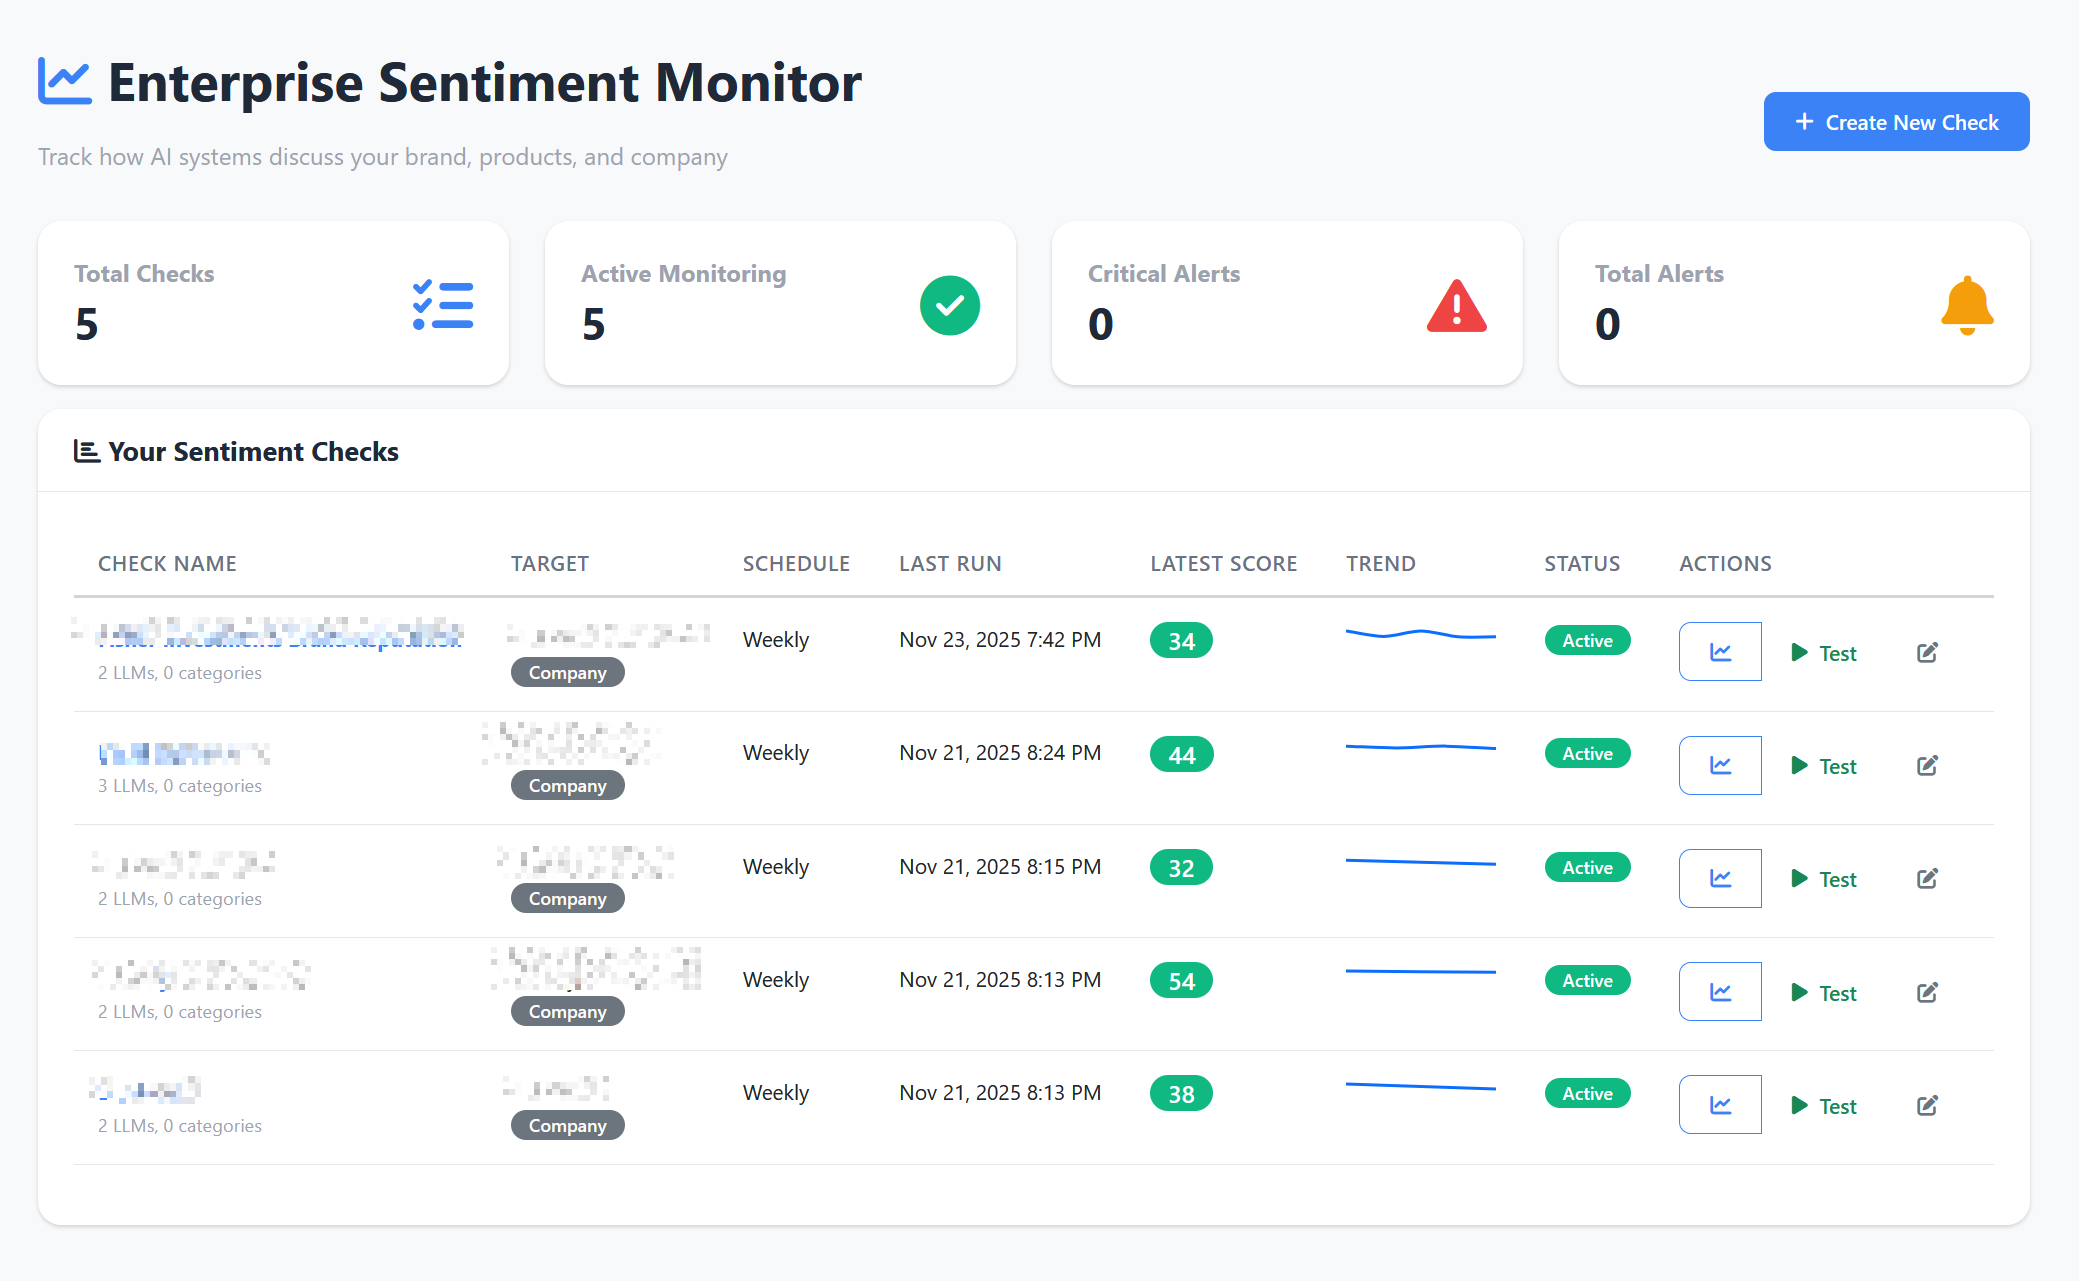This screenshot has height=1281, width=2079.
Task: Click the checklist icon on the Total Checks card
Action: (443, 304)
